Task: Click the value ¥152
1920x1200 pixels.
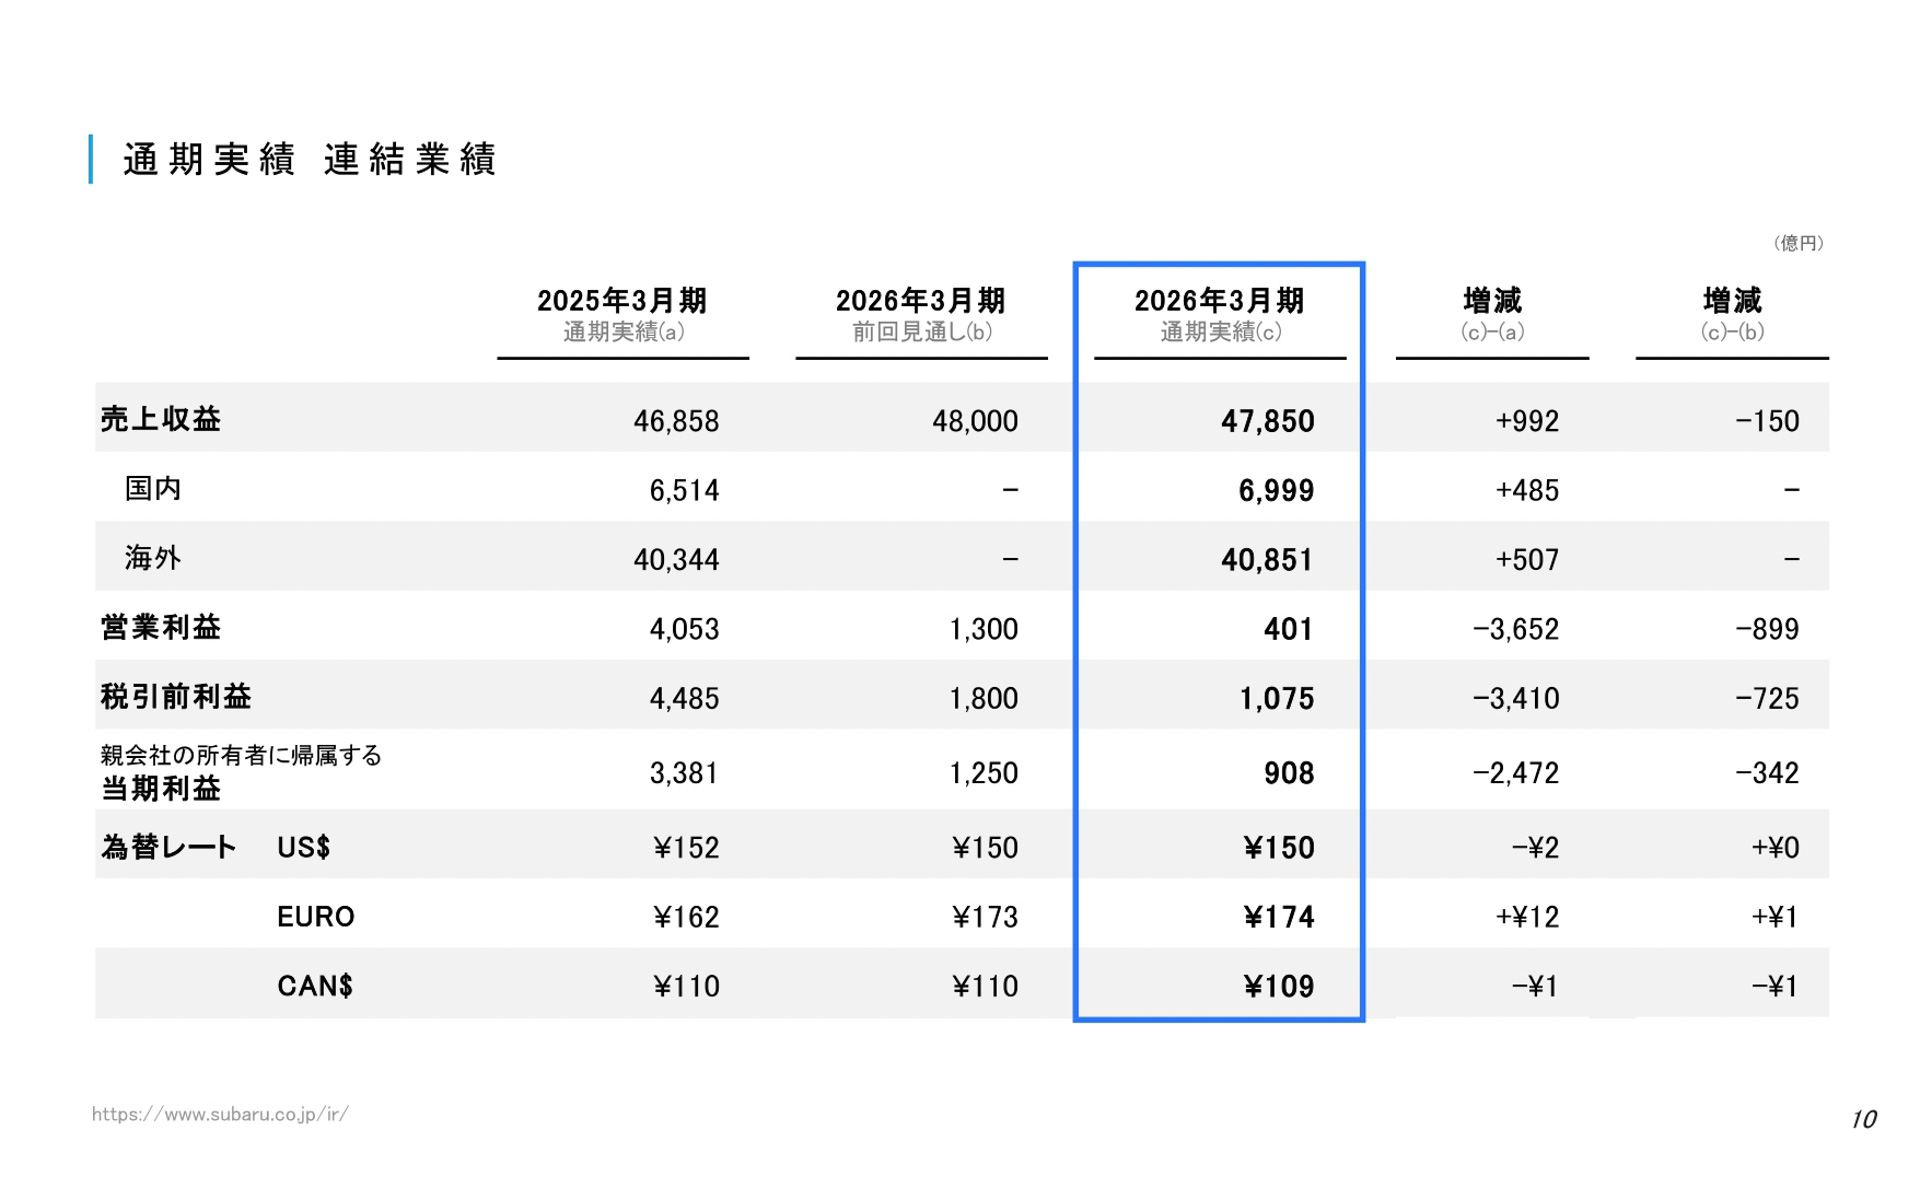Action: coord(686,848)
